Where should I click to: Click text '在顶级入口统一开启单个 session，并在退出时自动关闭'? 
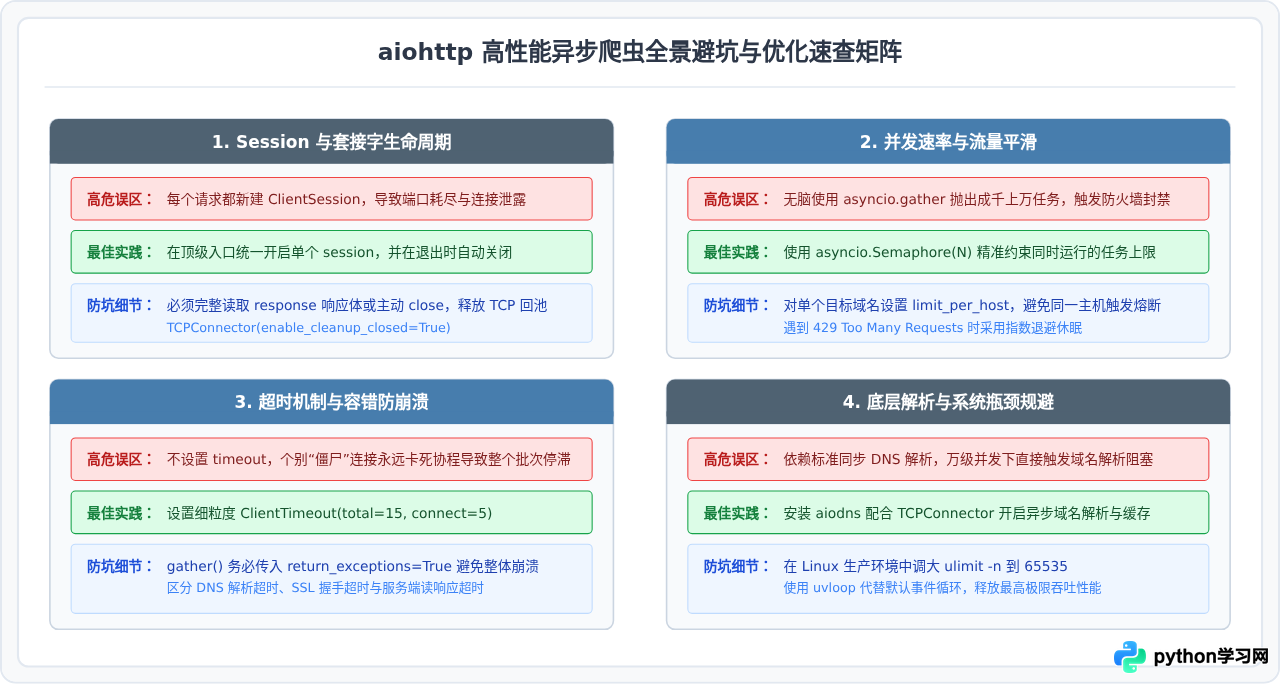tap(339, 252)
